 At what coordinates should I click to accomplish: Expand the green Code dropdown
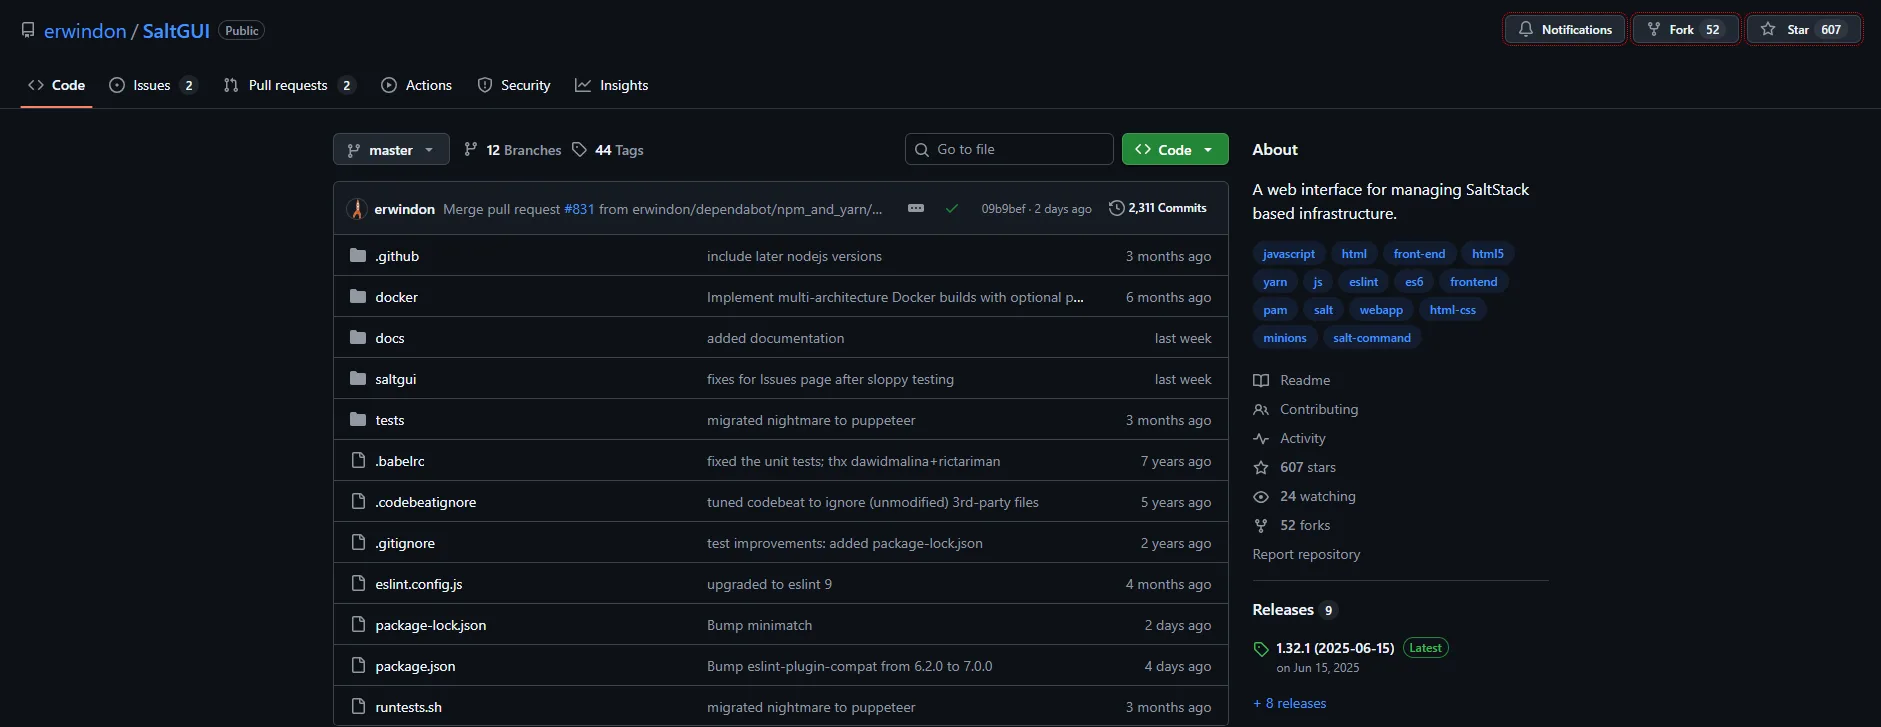click(x=1175, y=150)
